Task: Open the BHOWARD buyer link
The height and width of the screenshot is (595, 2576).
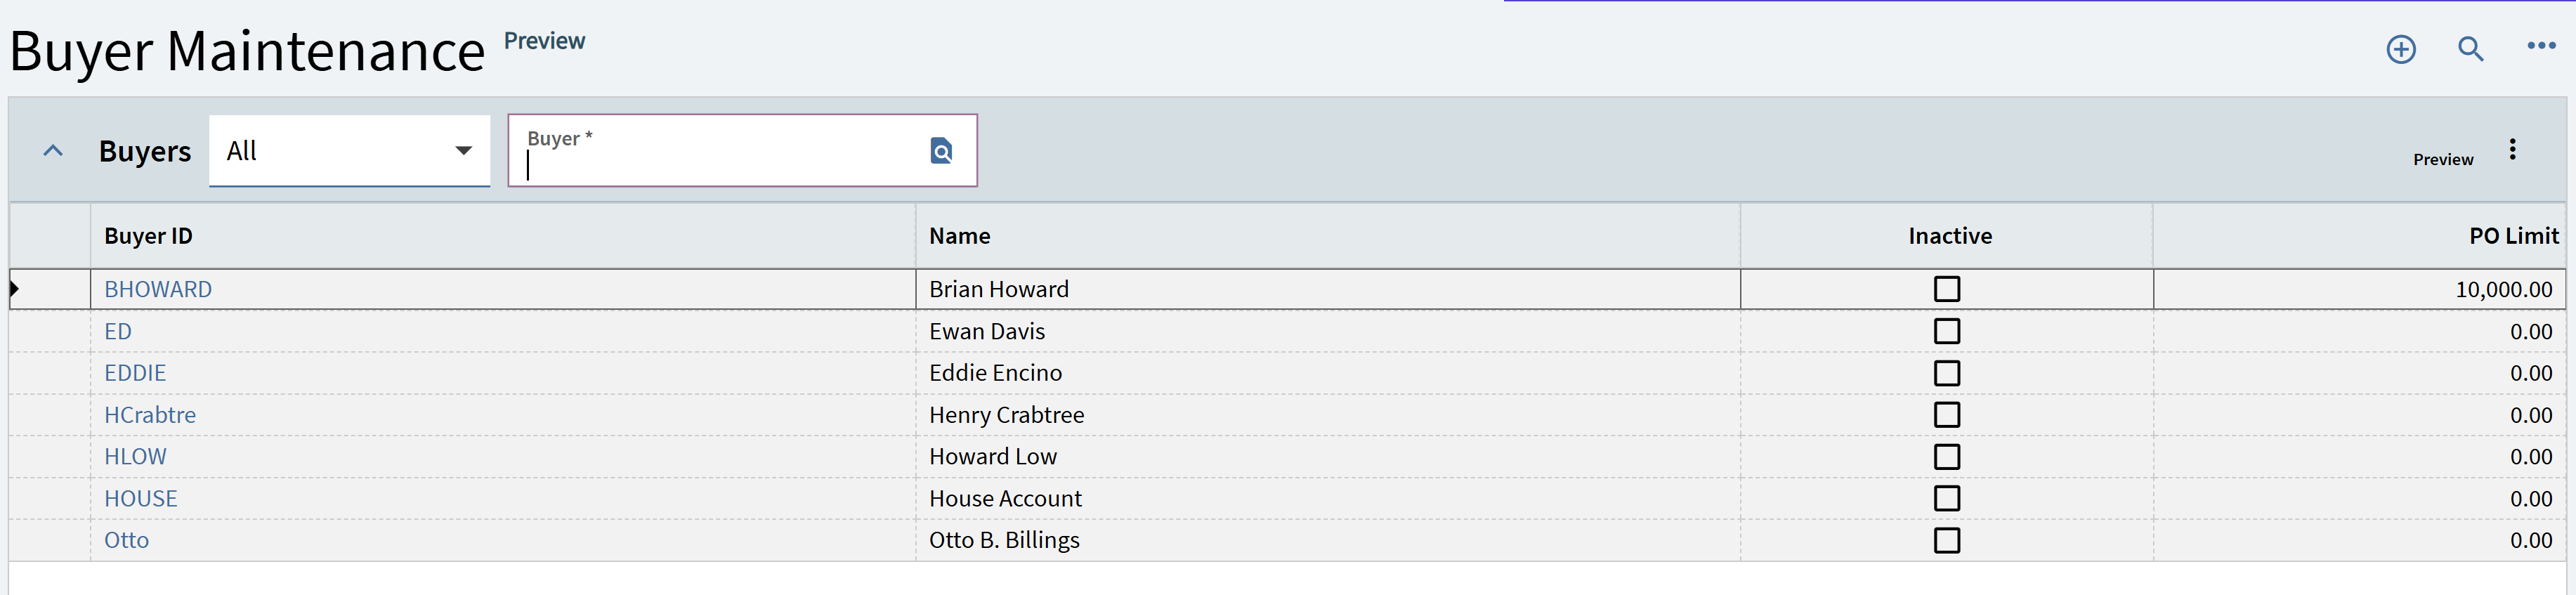Action: [x=158, y=289]
